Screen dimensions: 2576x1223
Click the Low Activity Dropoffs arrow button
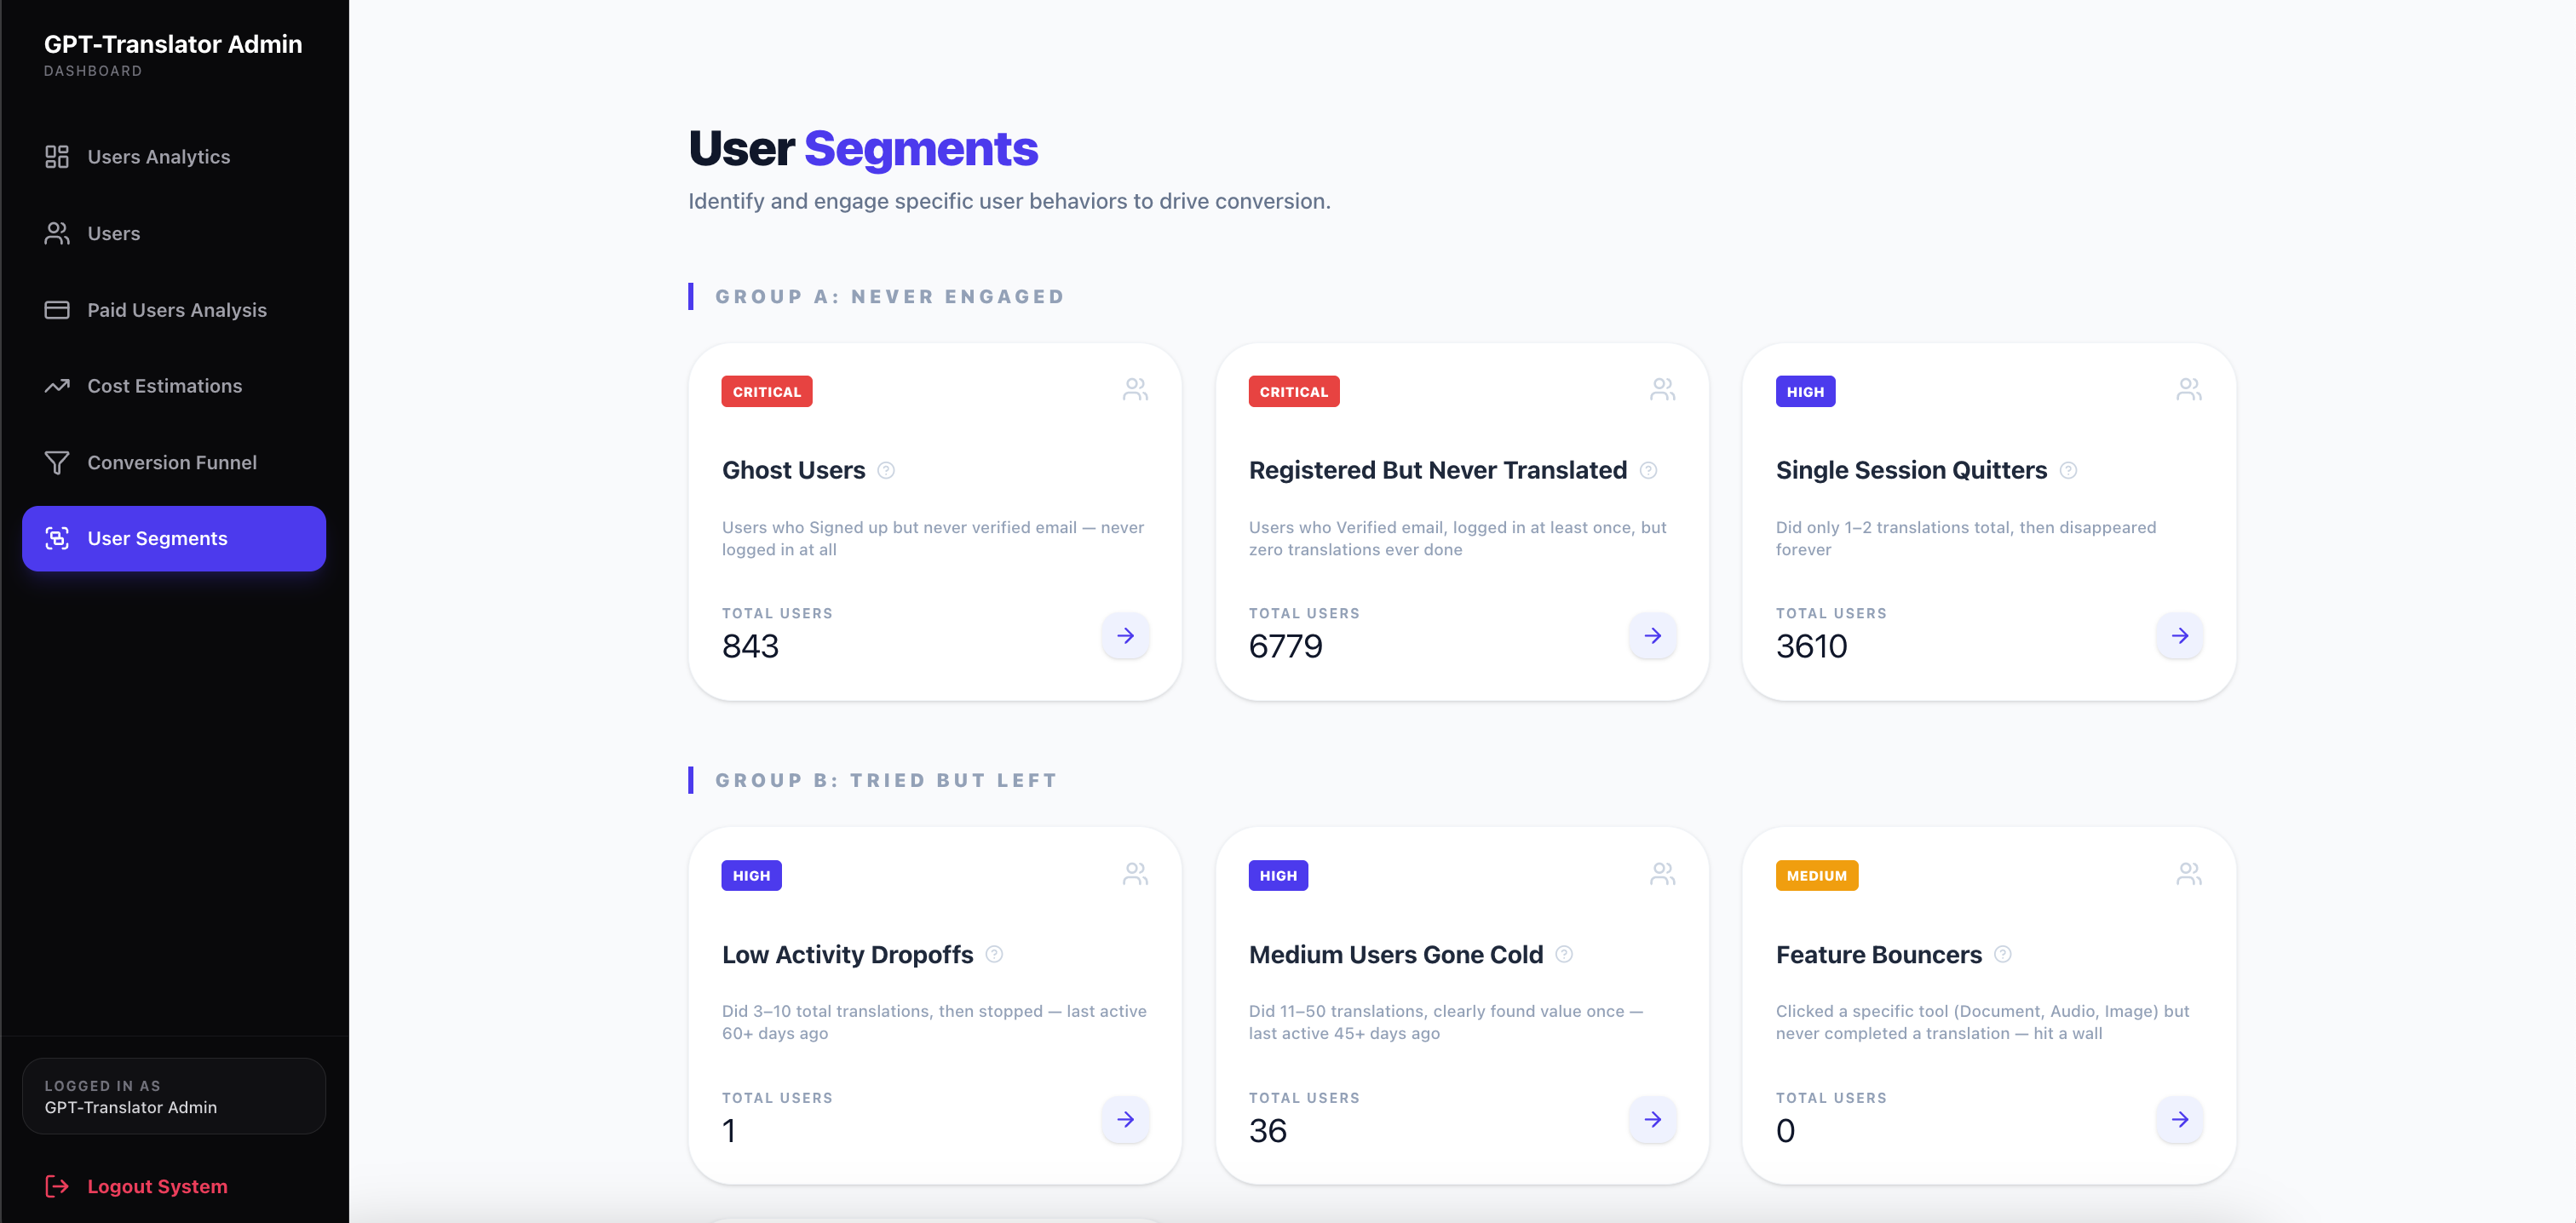(x=1125, y=1119)
